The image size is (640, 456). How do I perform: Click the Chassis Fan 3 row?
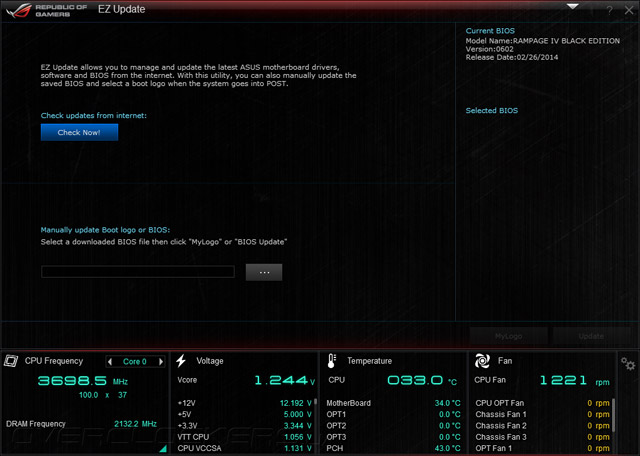point(542,437)
